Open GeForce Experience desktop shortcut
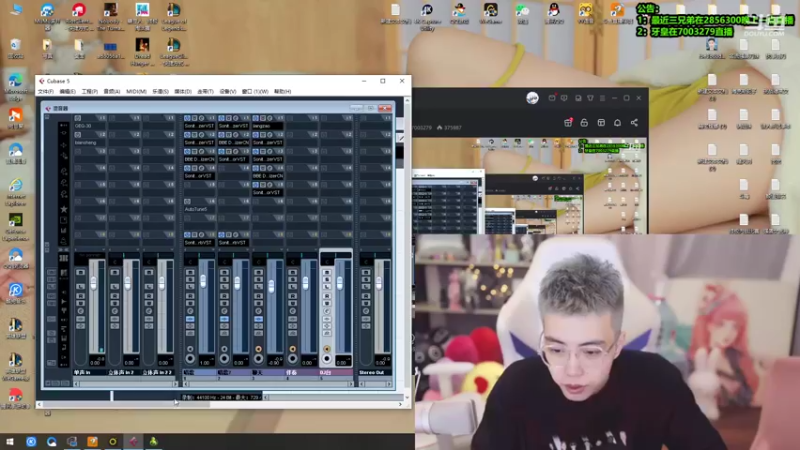The image size is (800, 450). [15, 226]
